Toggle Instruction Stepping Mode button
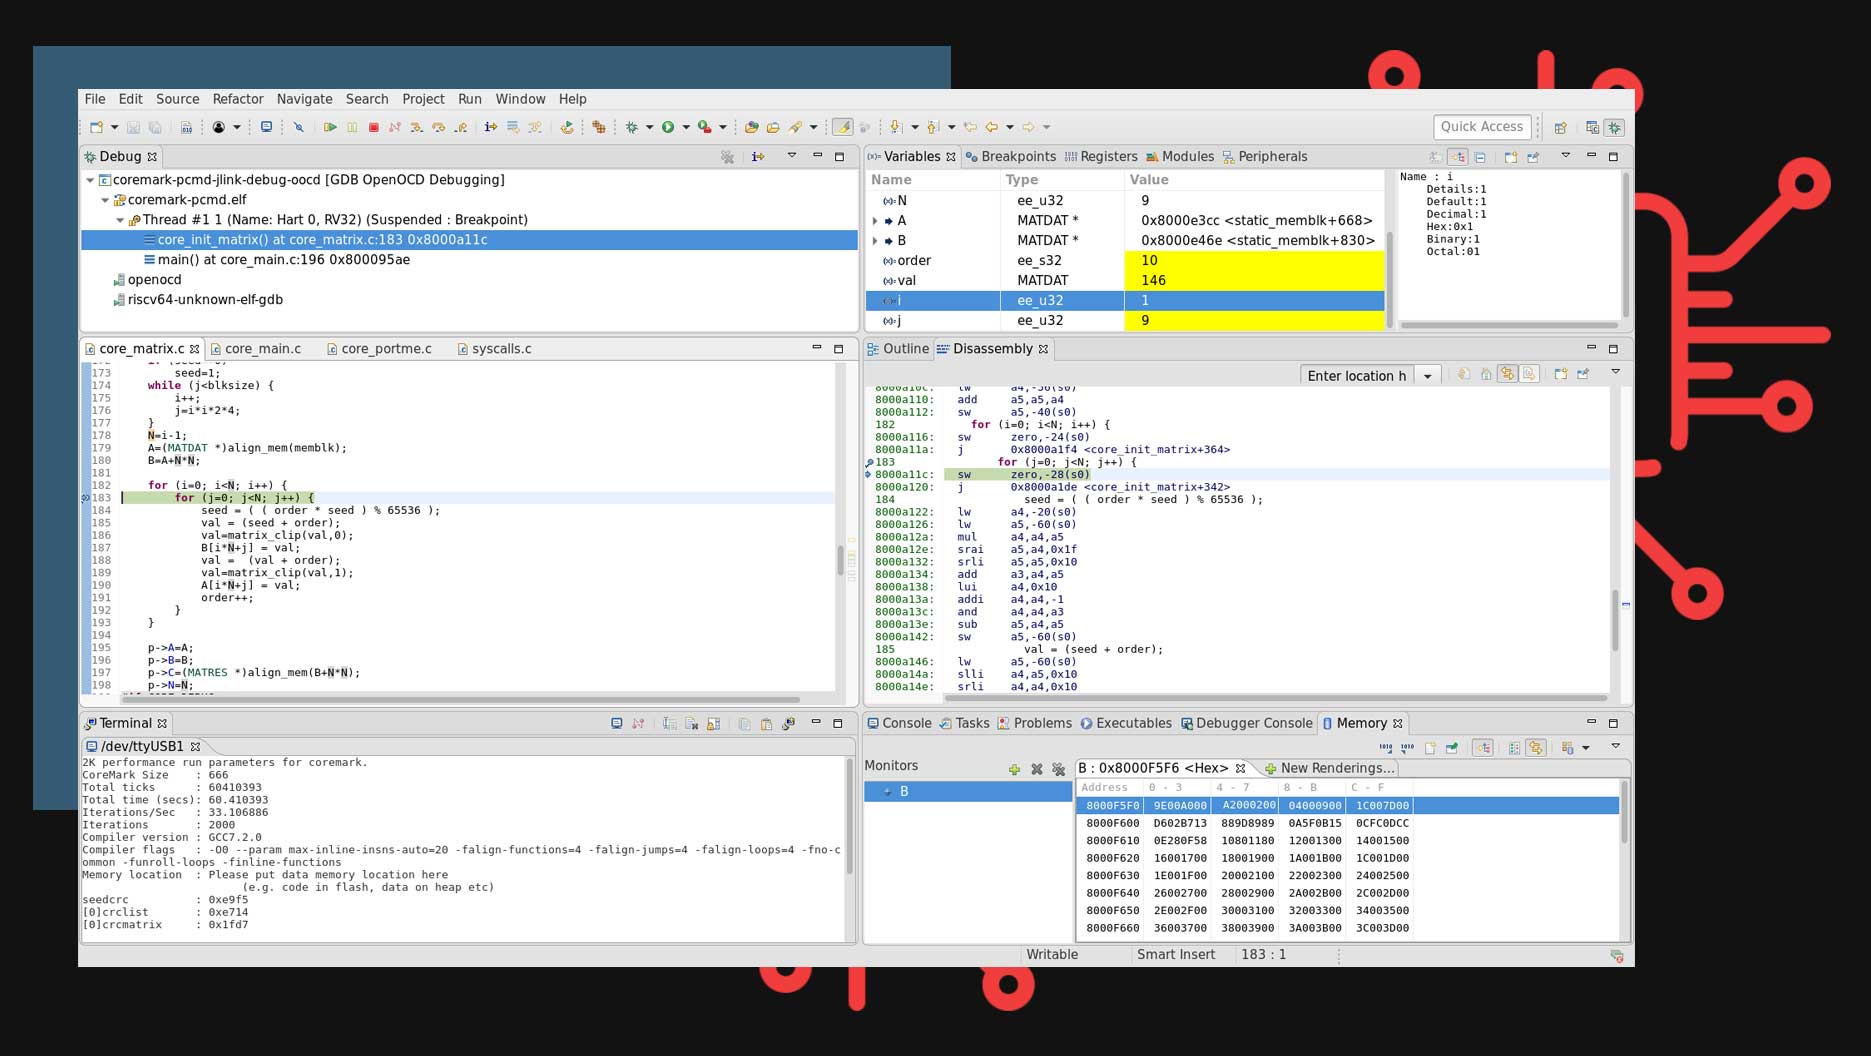 click(x=490, y=127)
